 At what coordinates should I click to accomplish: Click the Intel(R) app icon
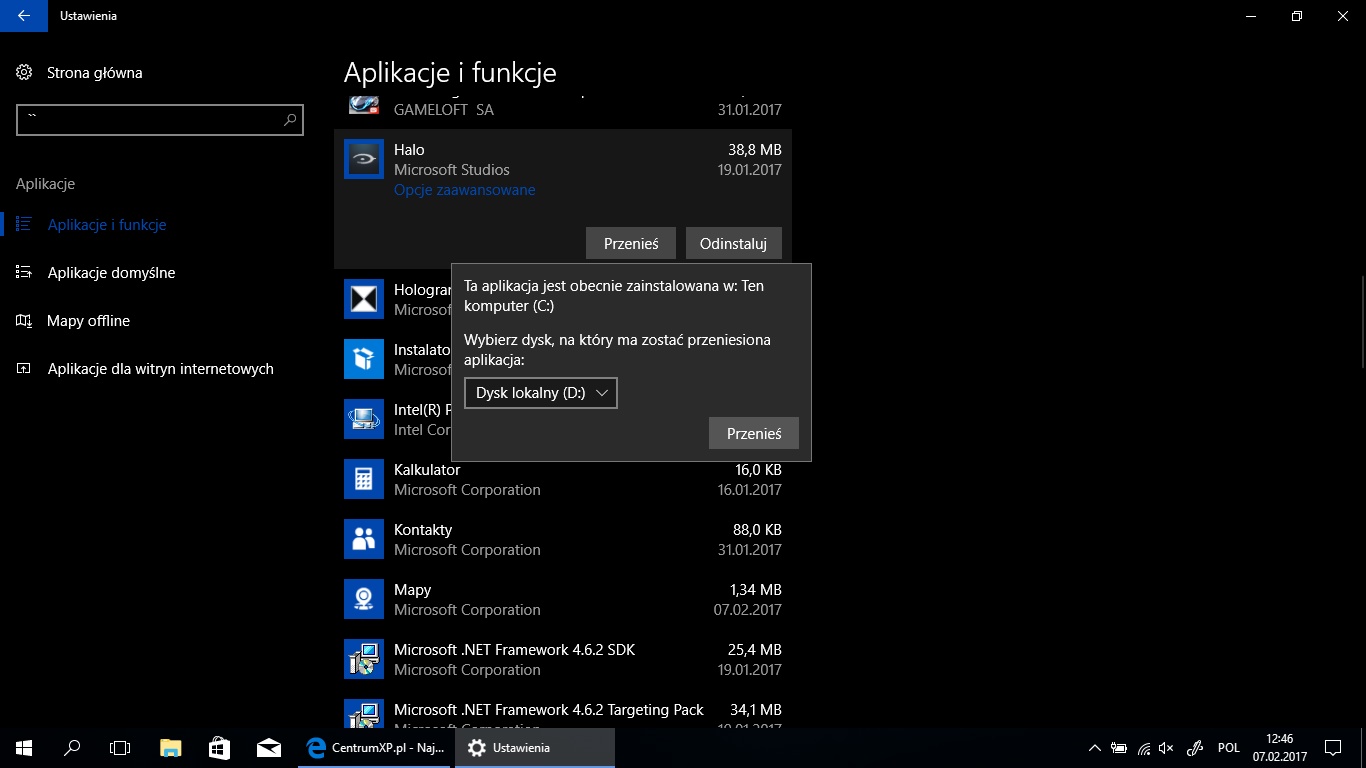coord(364,419)
